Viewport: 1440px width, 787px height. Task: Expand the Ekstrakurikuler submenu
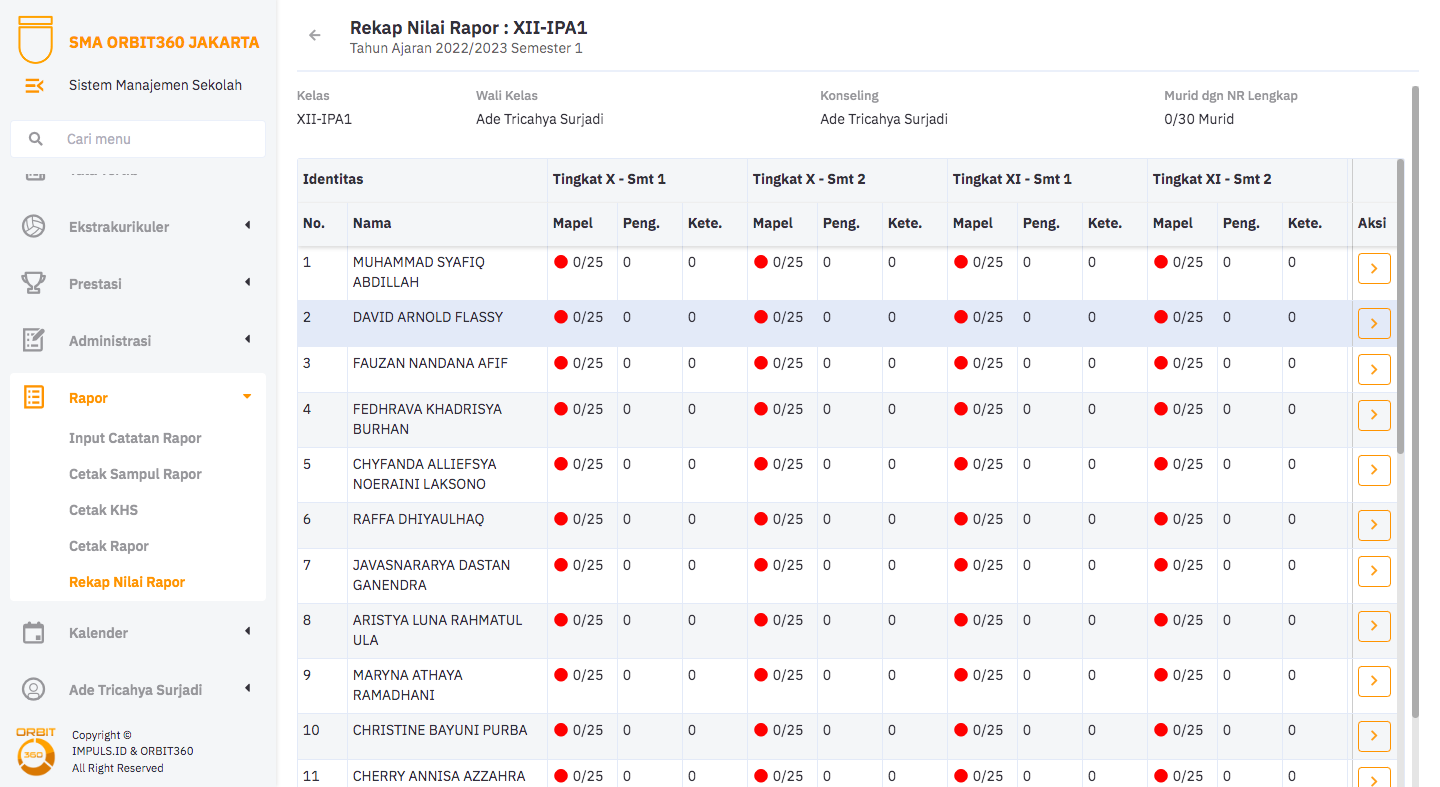[247, 226]
